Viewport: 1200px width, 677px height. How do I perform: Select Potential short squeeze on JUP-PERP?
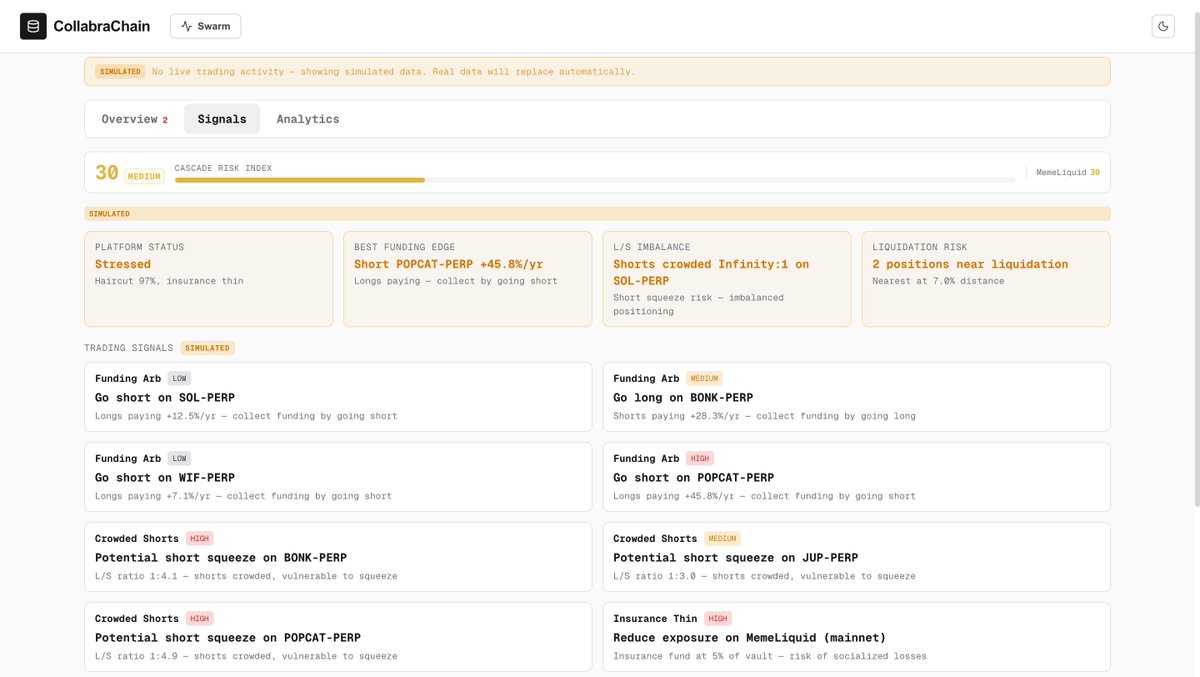[856, 557]
